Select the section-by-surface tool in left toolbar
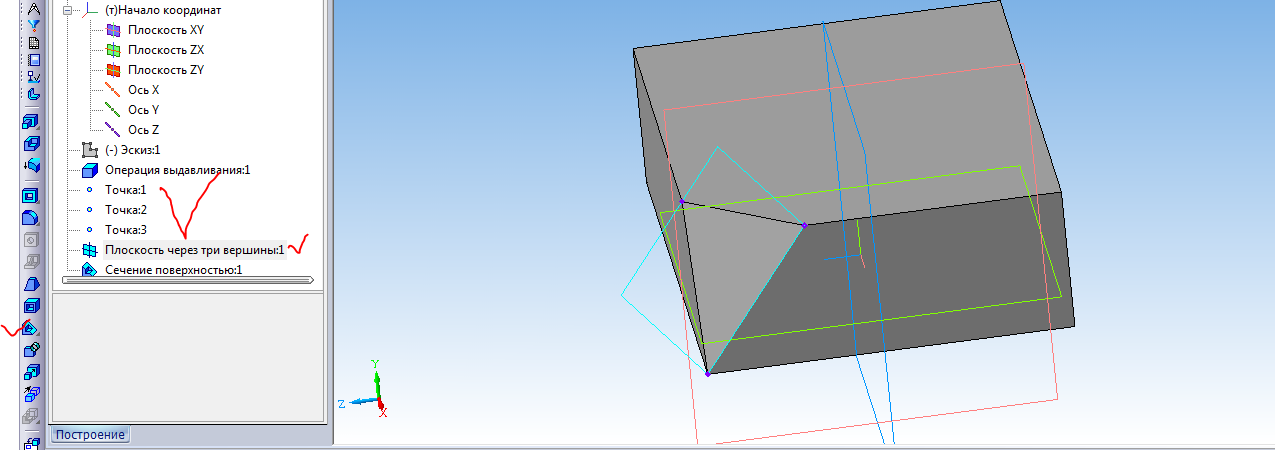 [x=32, y=327]
